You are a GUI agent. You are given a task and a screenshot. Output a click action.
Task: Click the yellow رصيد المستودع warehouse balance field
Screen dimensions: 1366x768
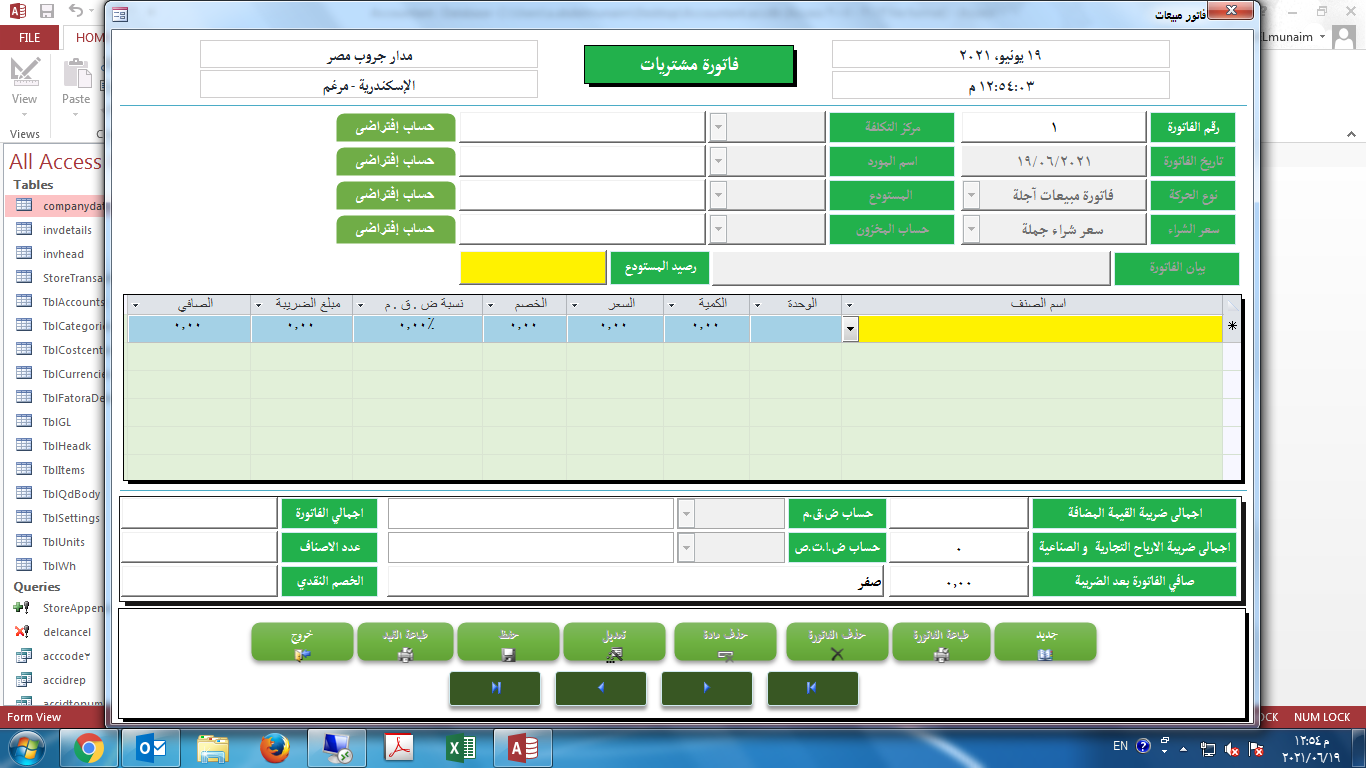click(533, 268)
